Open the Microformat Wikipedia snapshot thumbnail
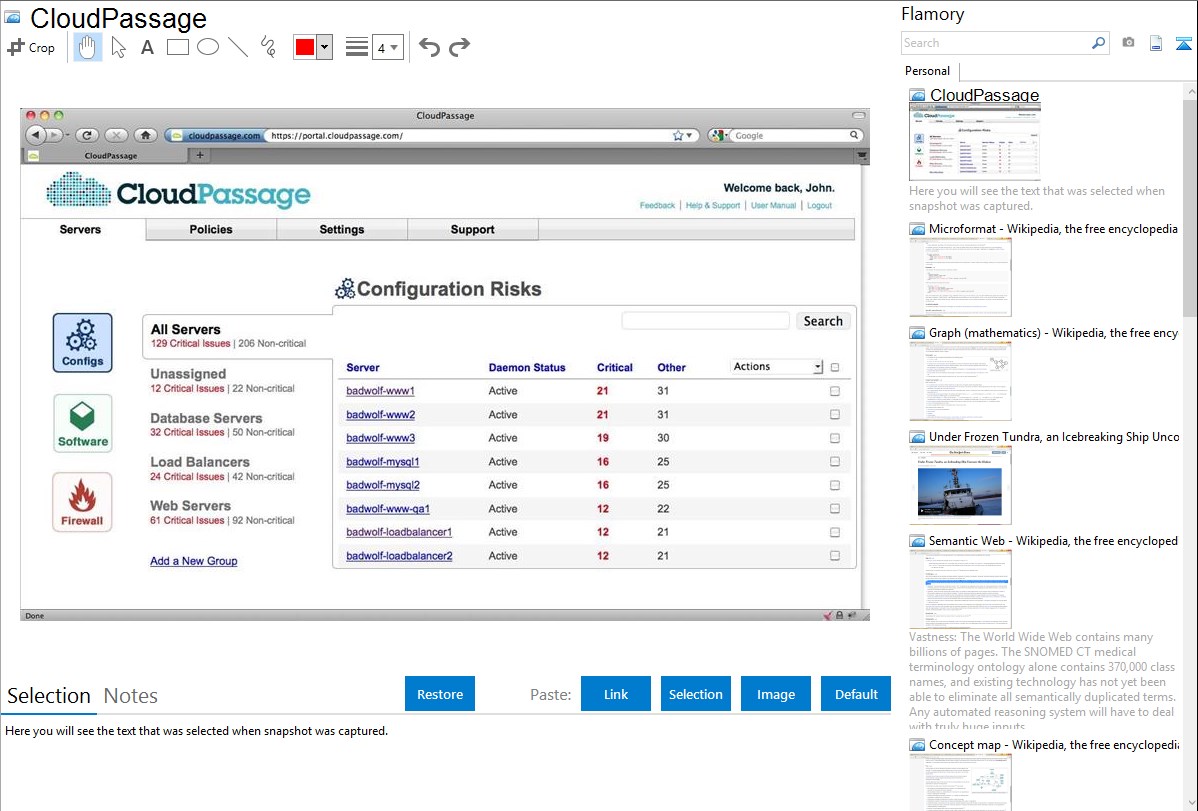This screenshot has width=1198, height=811. click(960, 277)
